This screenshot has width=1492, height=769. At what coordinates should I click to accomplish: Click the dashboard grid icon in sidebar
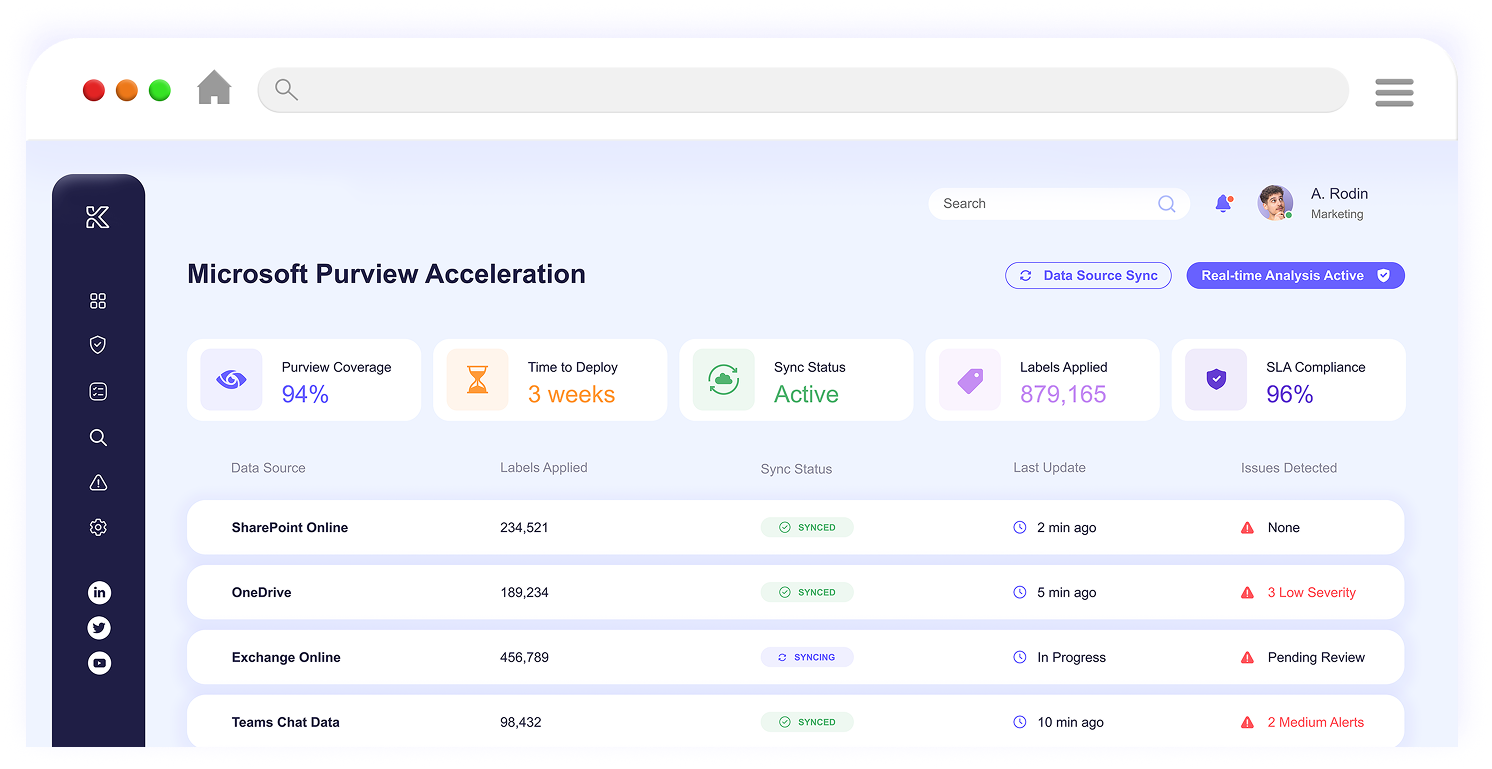click(x=98, y=301)
